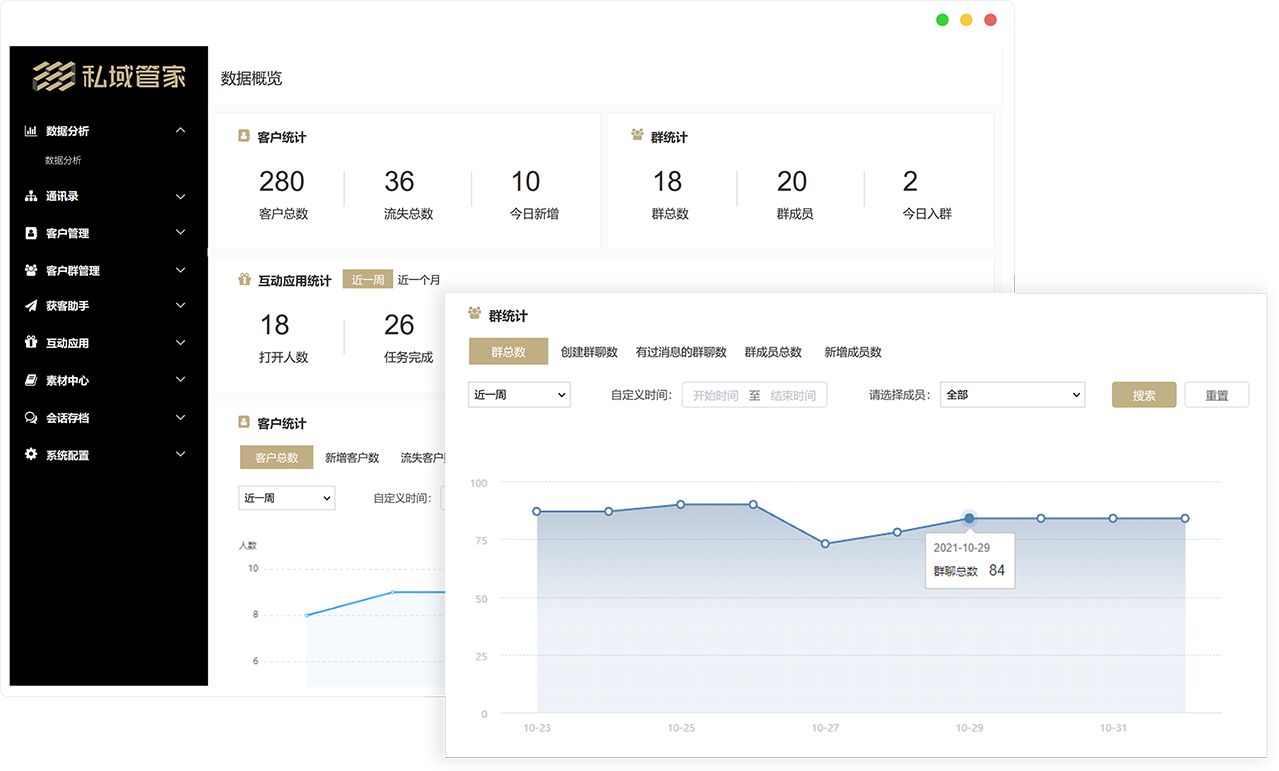The width and height of the screenshot is (1279, 771).
Task: Click the 打开人数 value 18
Action: [x=275, y=325]
